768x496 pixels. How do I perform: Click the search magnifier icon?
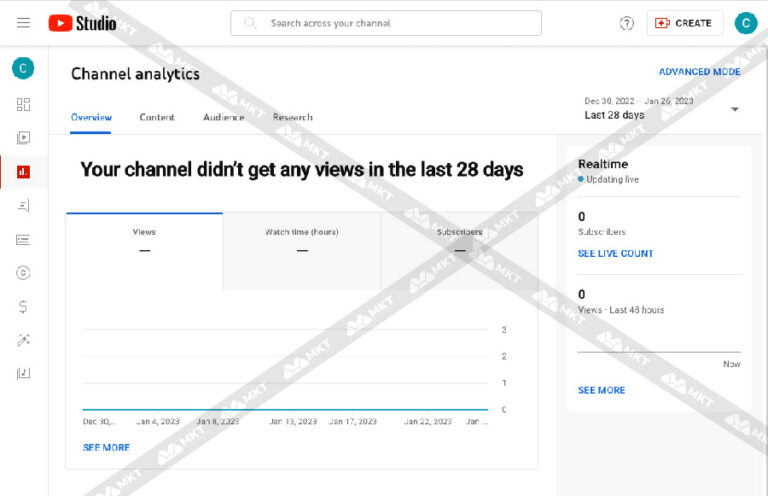click(250, 23)
